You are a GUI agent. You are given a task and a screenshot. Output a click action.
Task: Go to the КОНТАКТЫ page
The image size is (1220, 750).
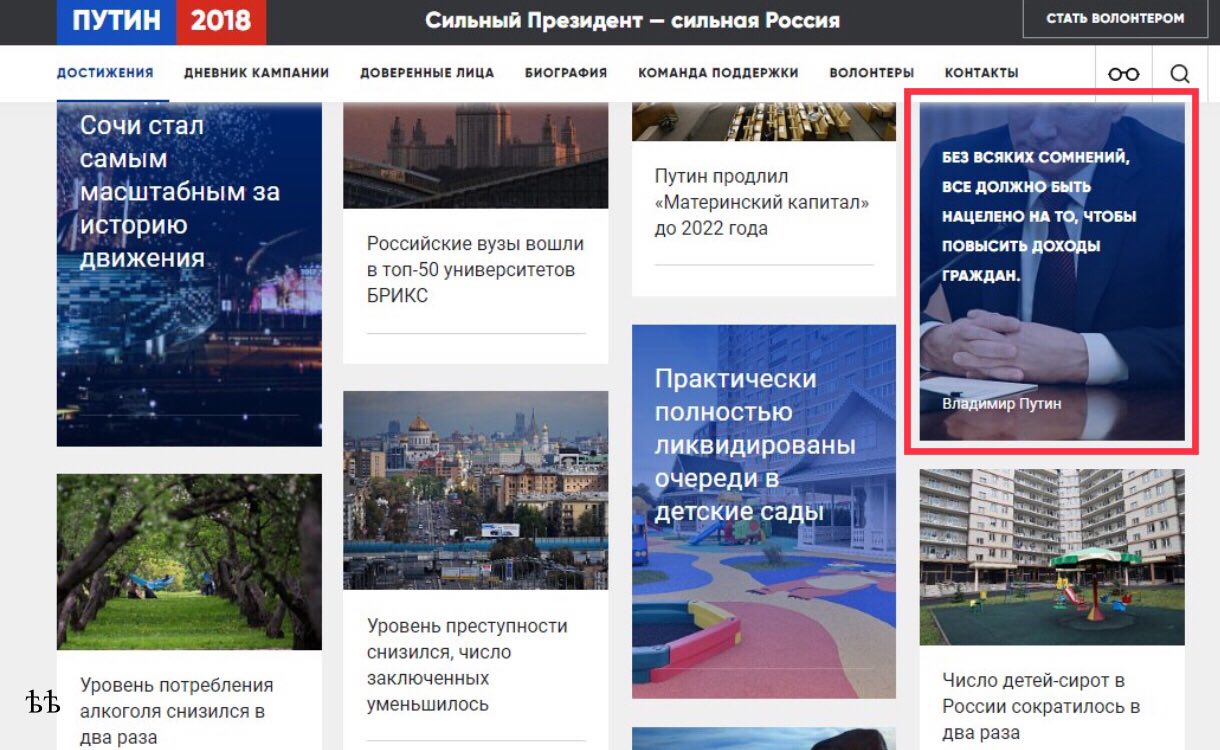pos(981,73)
